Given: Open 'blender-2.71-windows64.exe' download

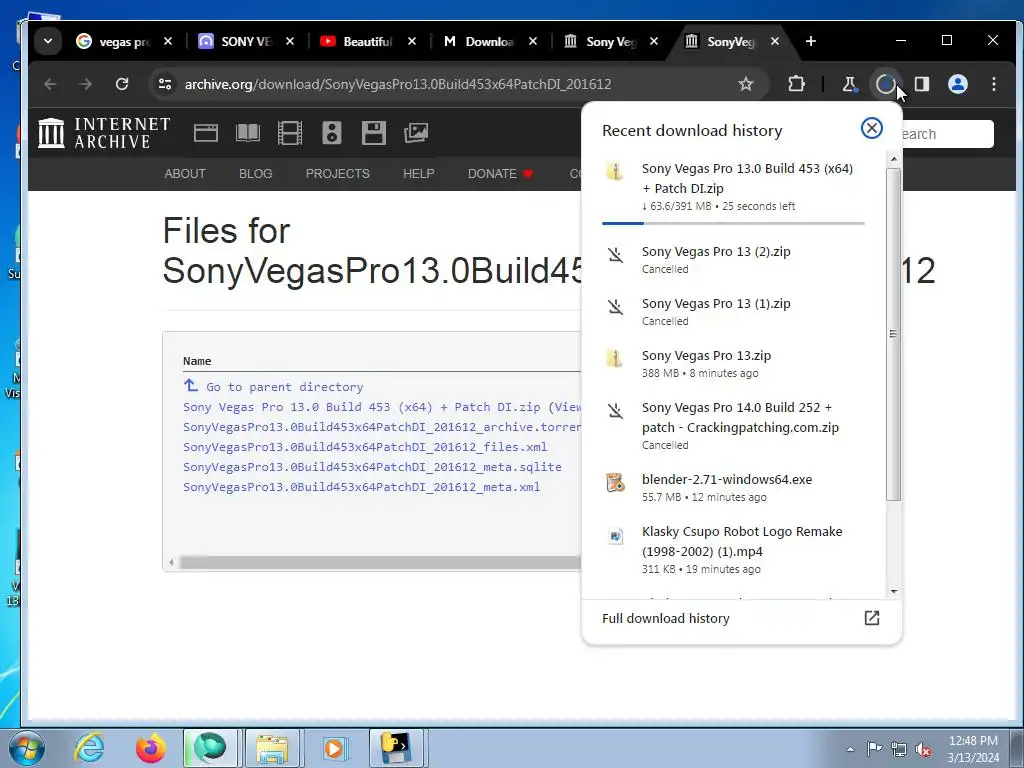Looking at the screenshot, I should (733, 487).
